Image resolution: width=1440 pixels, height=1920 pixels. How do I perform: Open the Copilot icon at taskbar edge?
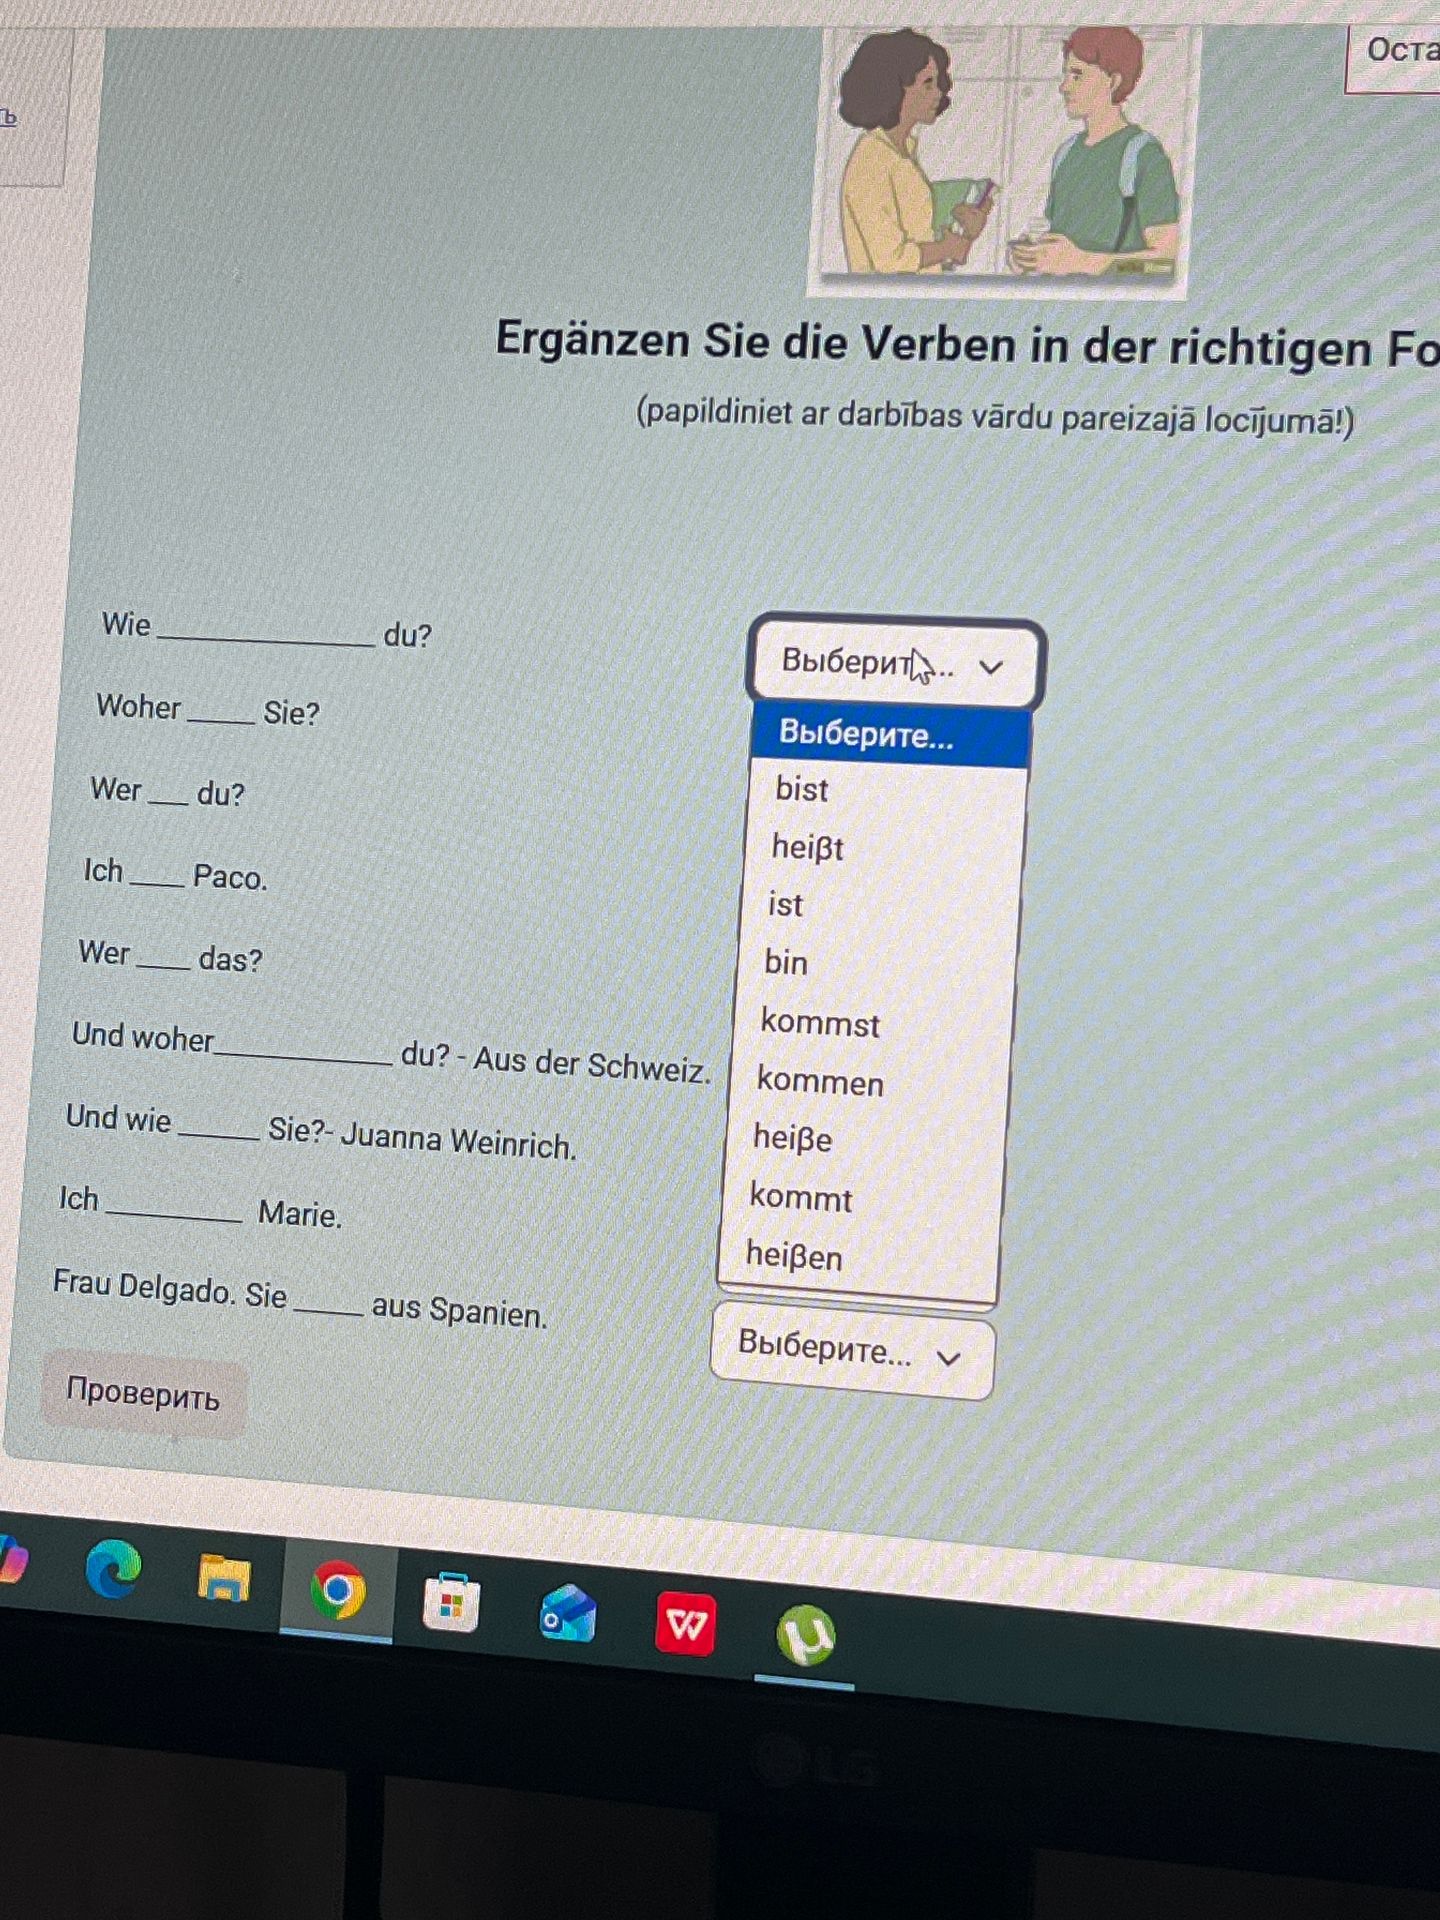(x=10, y=1560)
